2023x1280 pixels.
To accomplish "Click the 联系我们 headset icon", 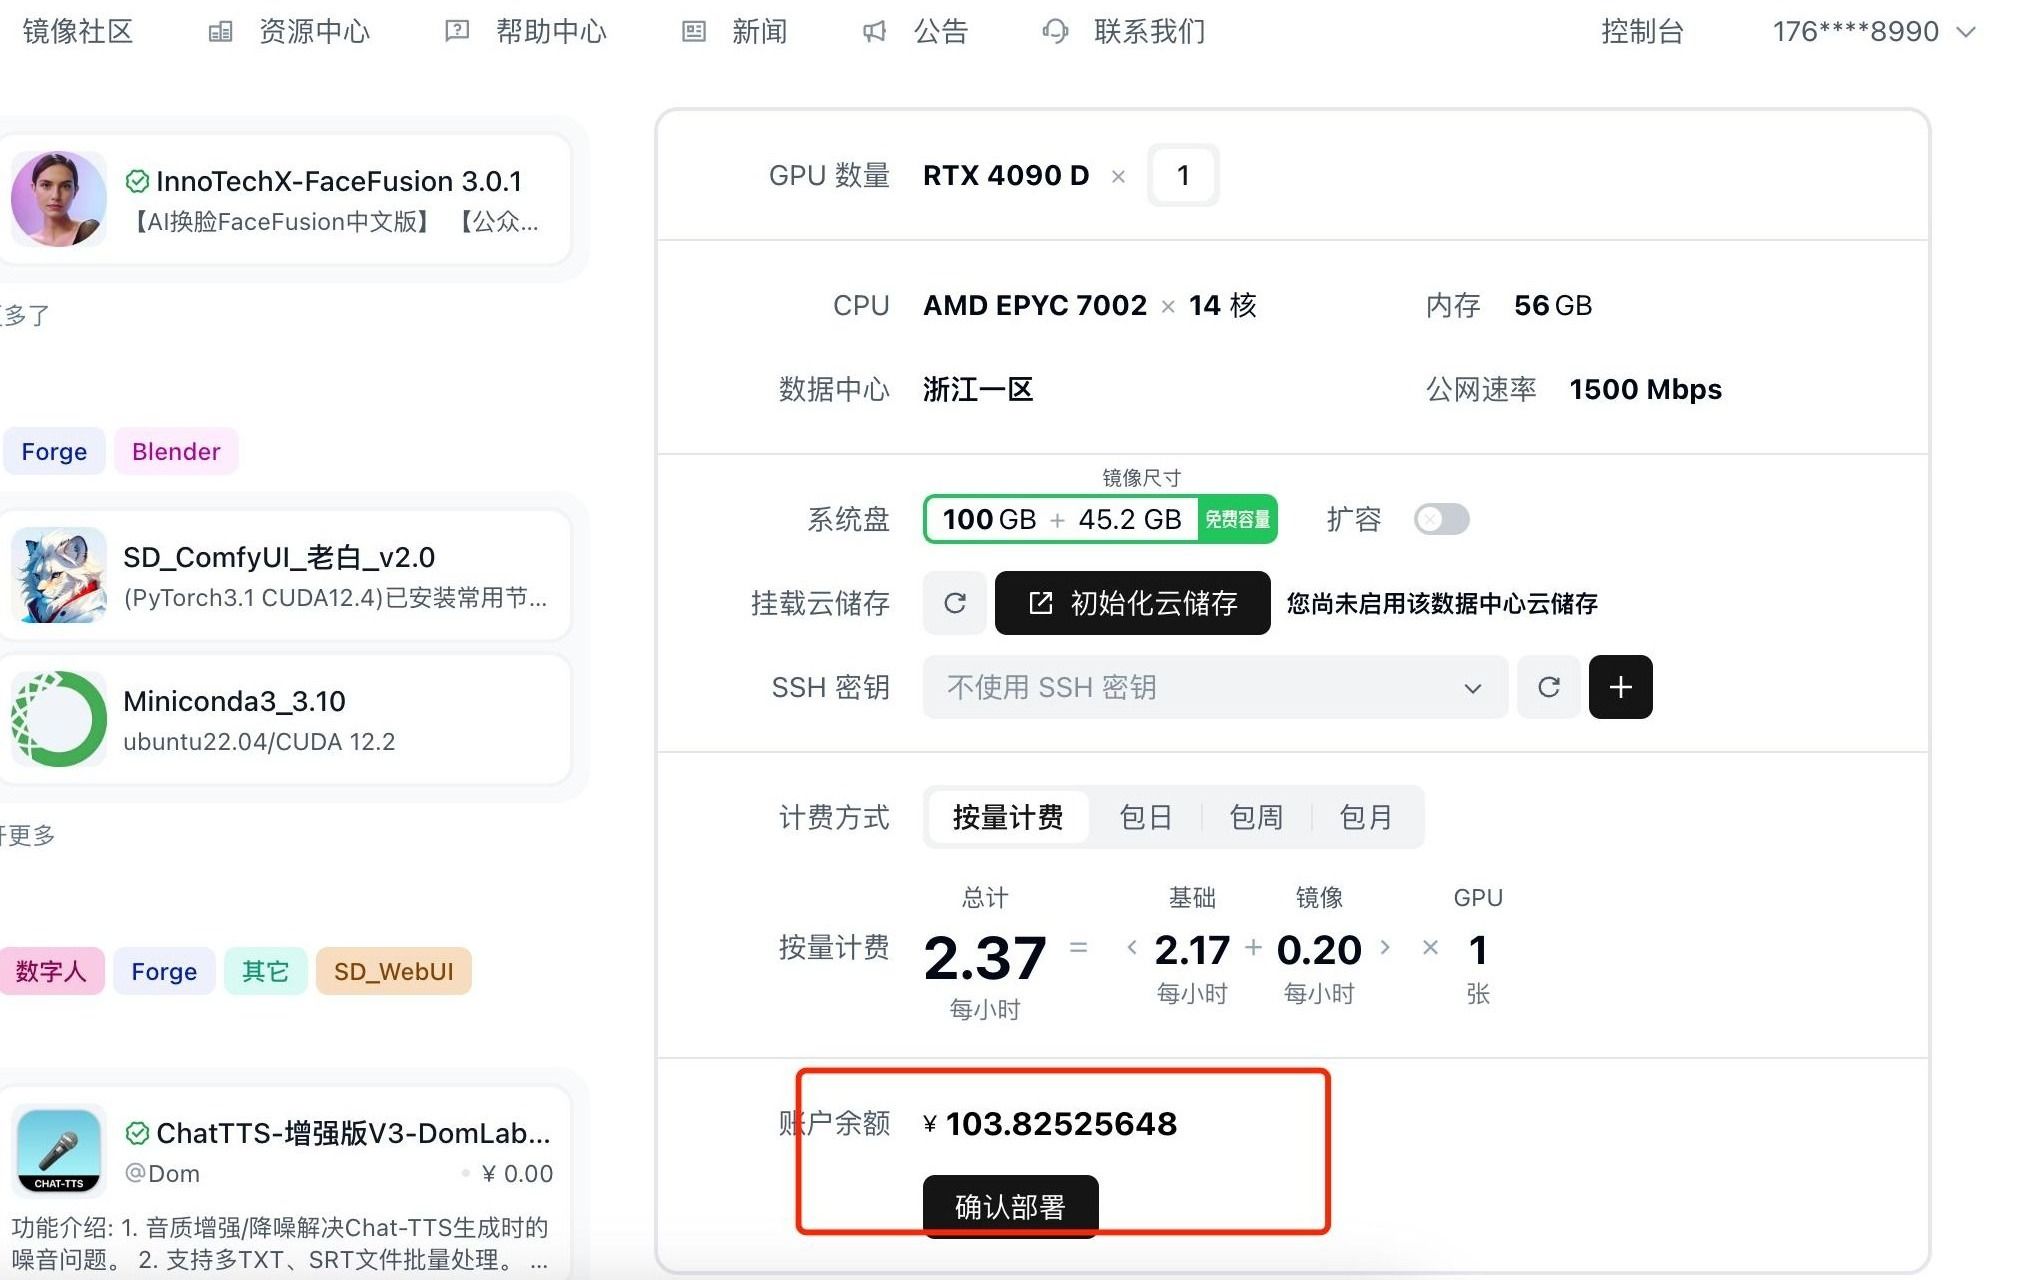I will point(1055,32).
